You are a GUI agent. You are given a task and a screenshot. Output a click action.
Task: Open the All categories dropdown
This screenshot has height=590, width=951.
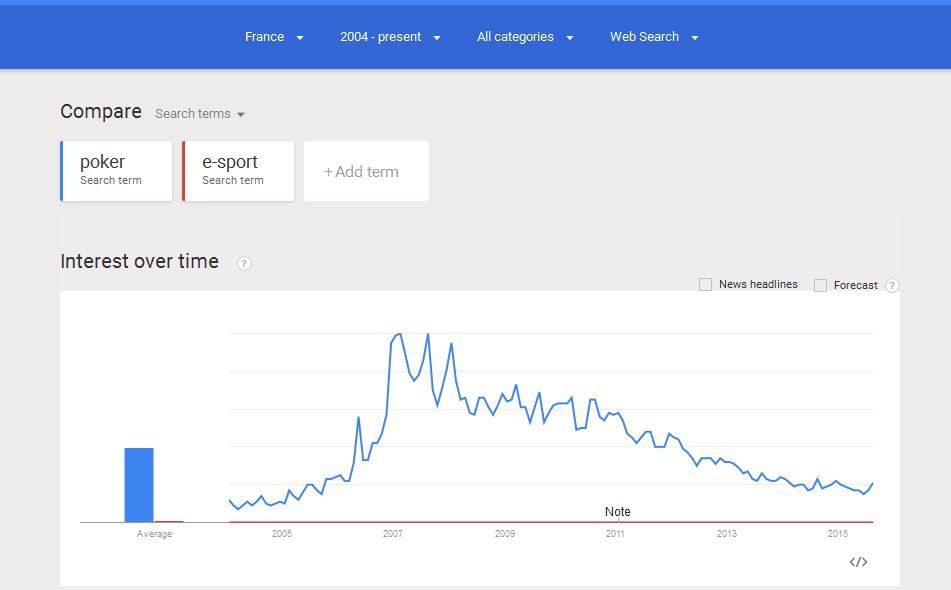pos(525,37)
